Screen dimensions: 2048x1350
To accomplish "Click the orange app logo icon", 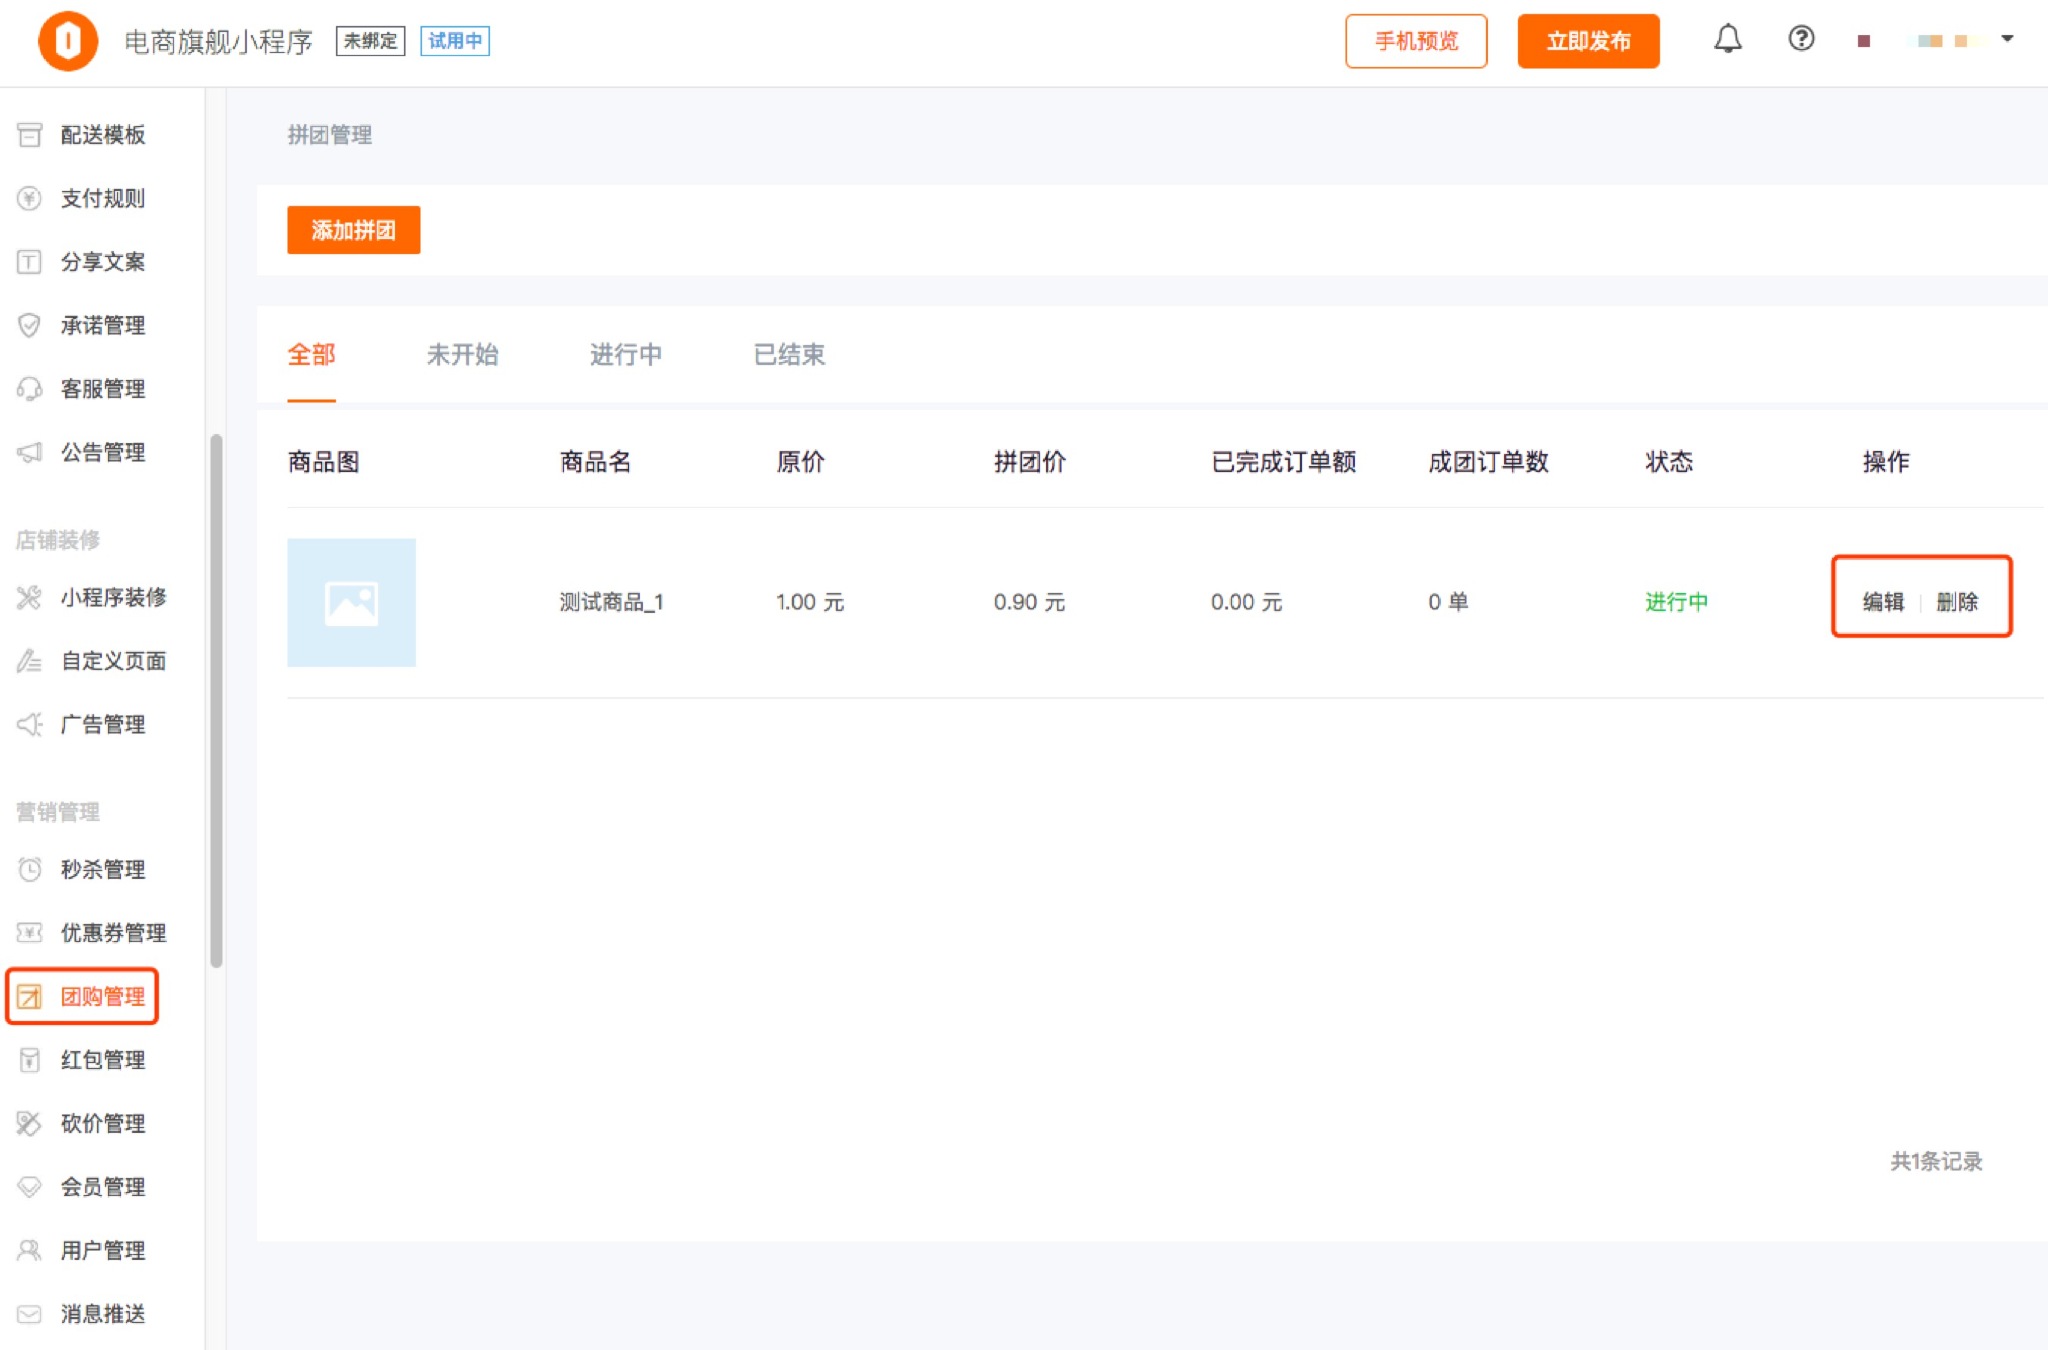I will pos(68,41).
